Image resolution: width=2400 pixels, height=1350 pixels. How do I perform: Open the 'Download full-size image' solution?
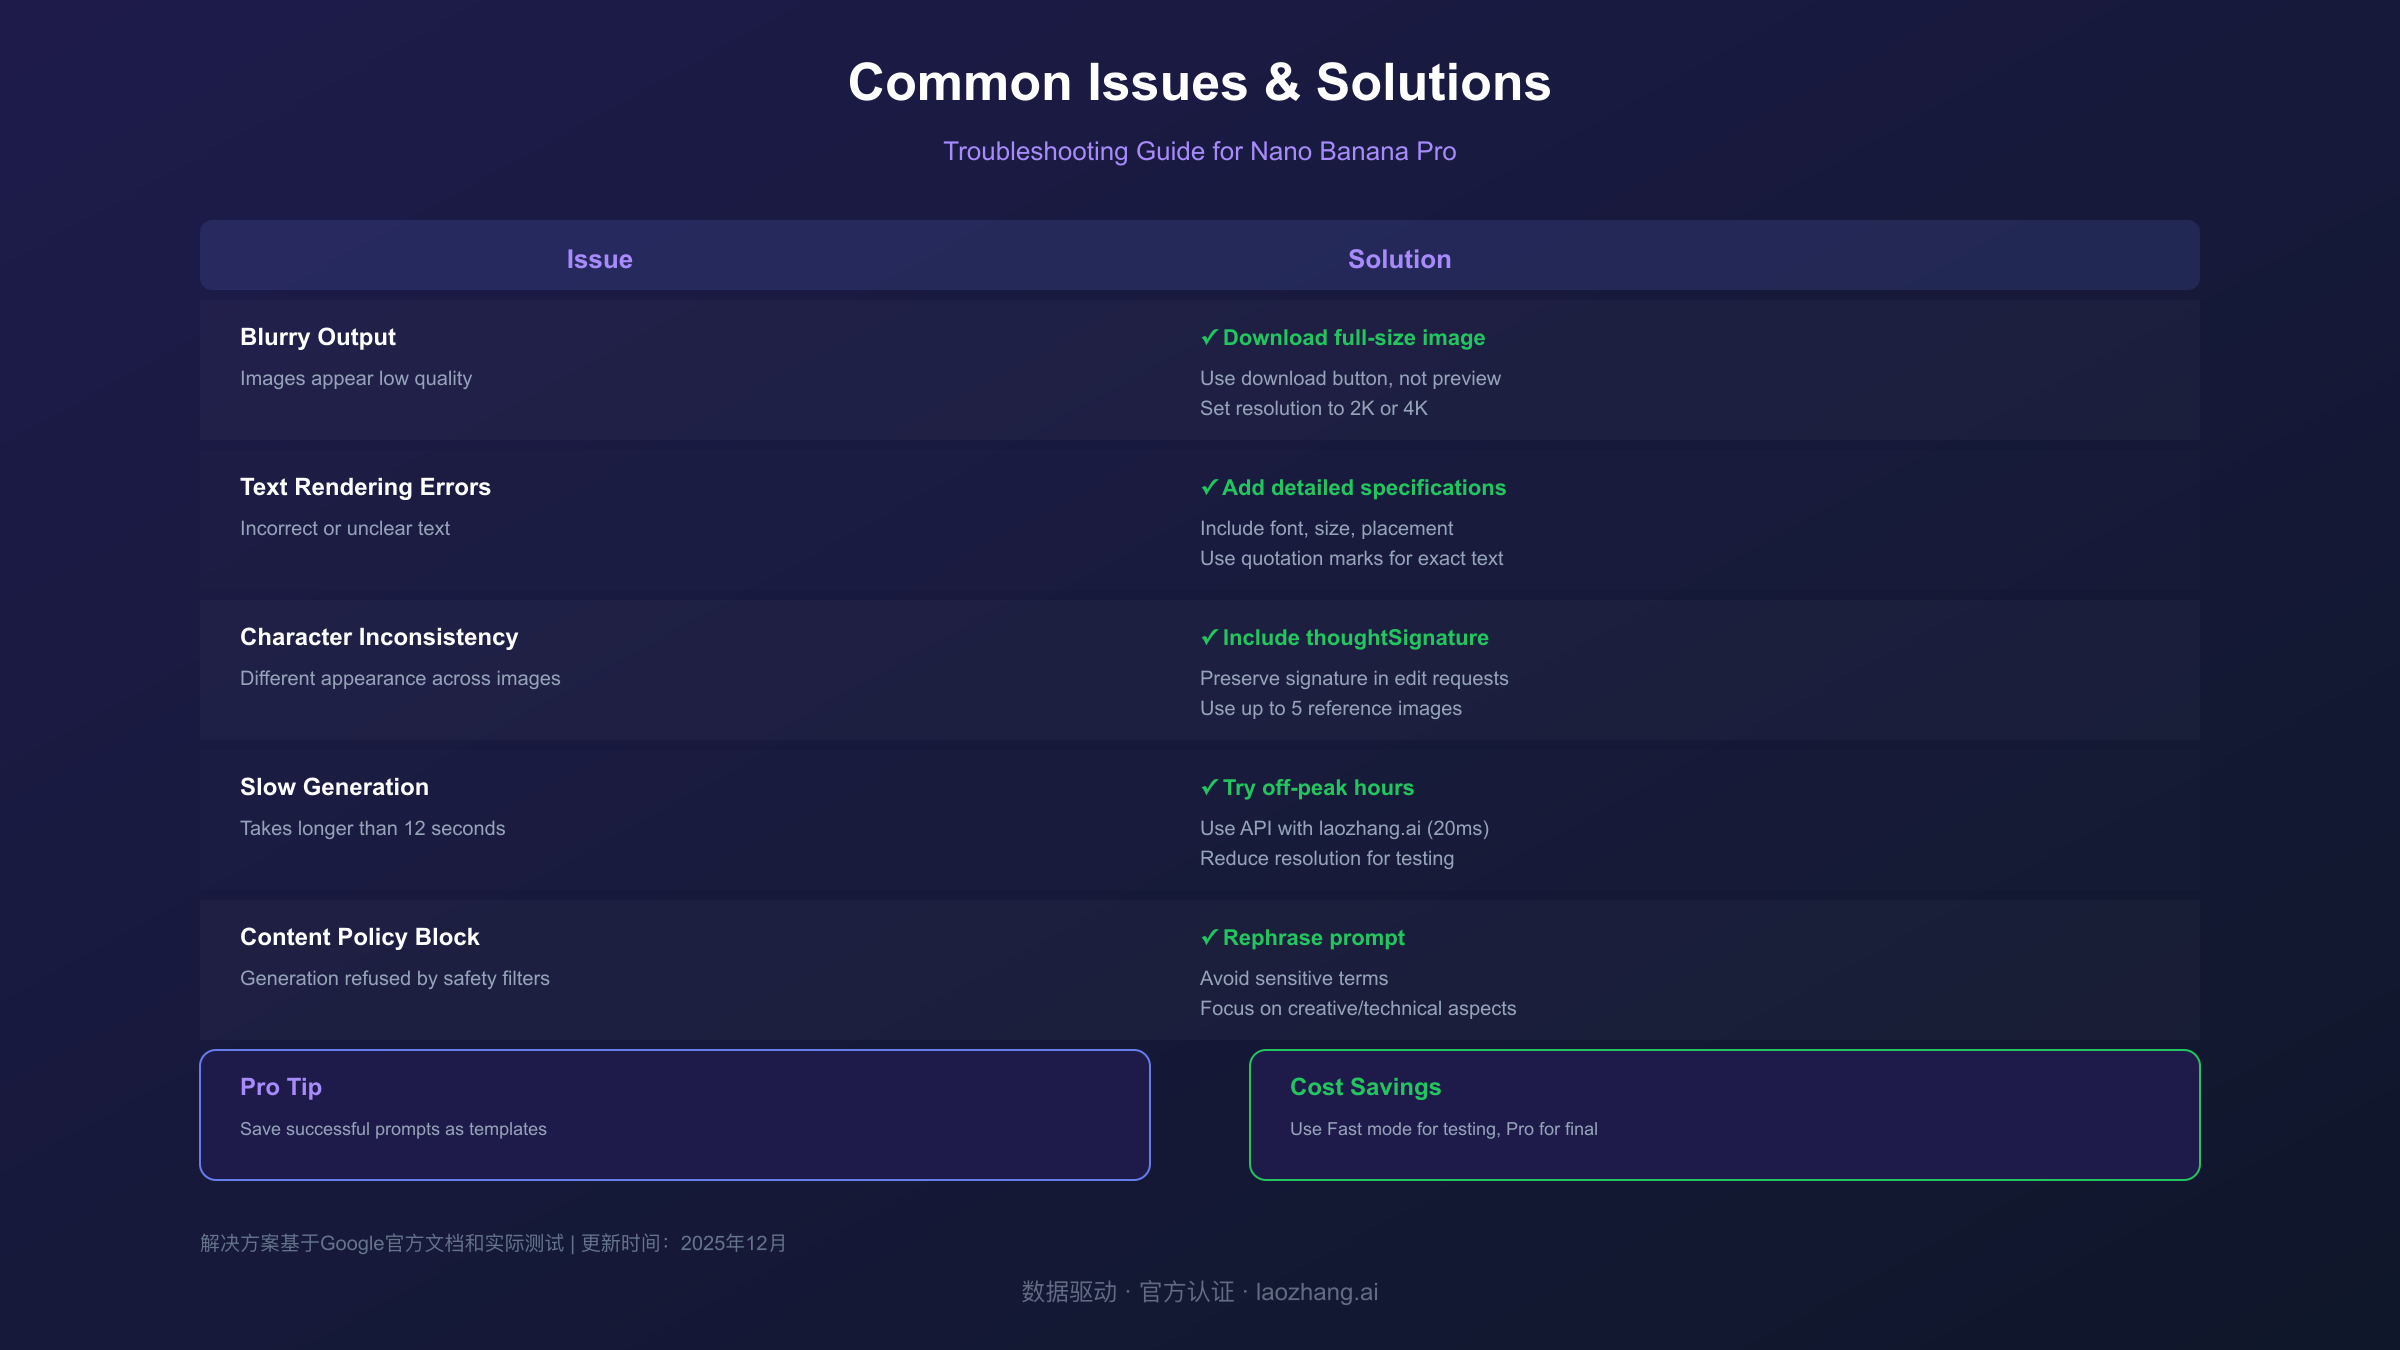tap(1352, 338)
